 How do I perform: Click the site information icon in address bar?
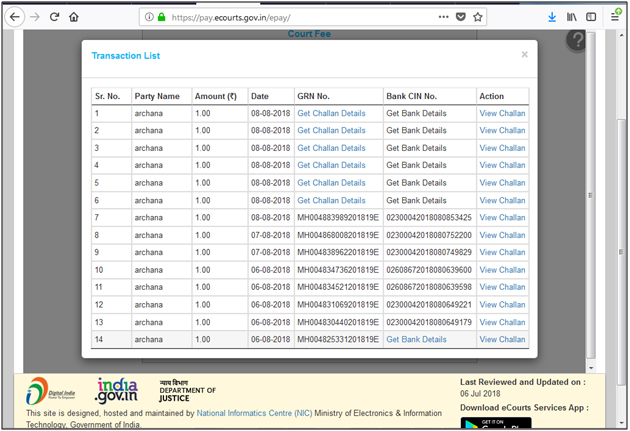[x=149, y=17]
